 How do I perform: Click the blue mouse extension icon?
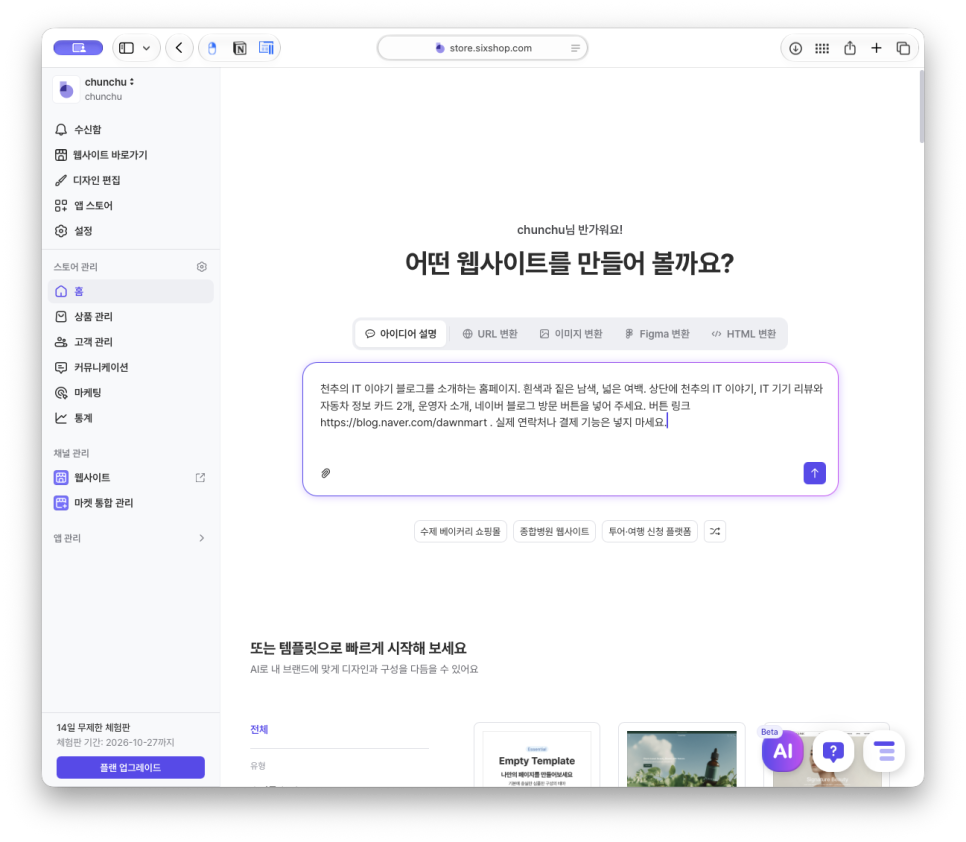click(x=213, y=48)
